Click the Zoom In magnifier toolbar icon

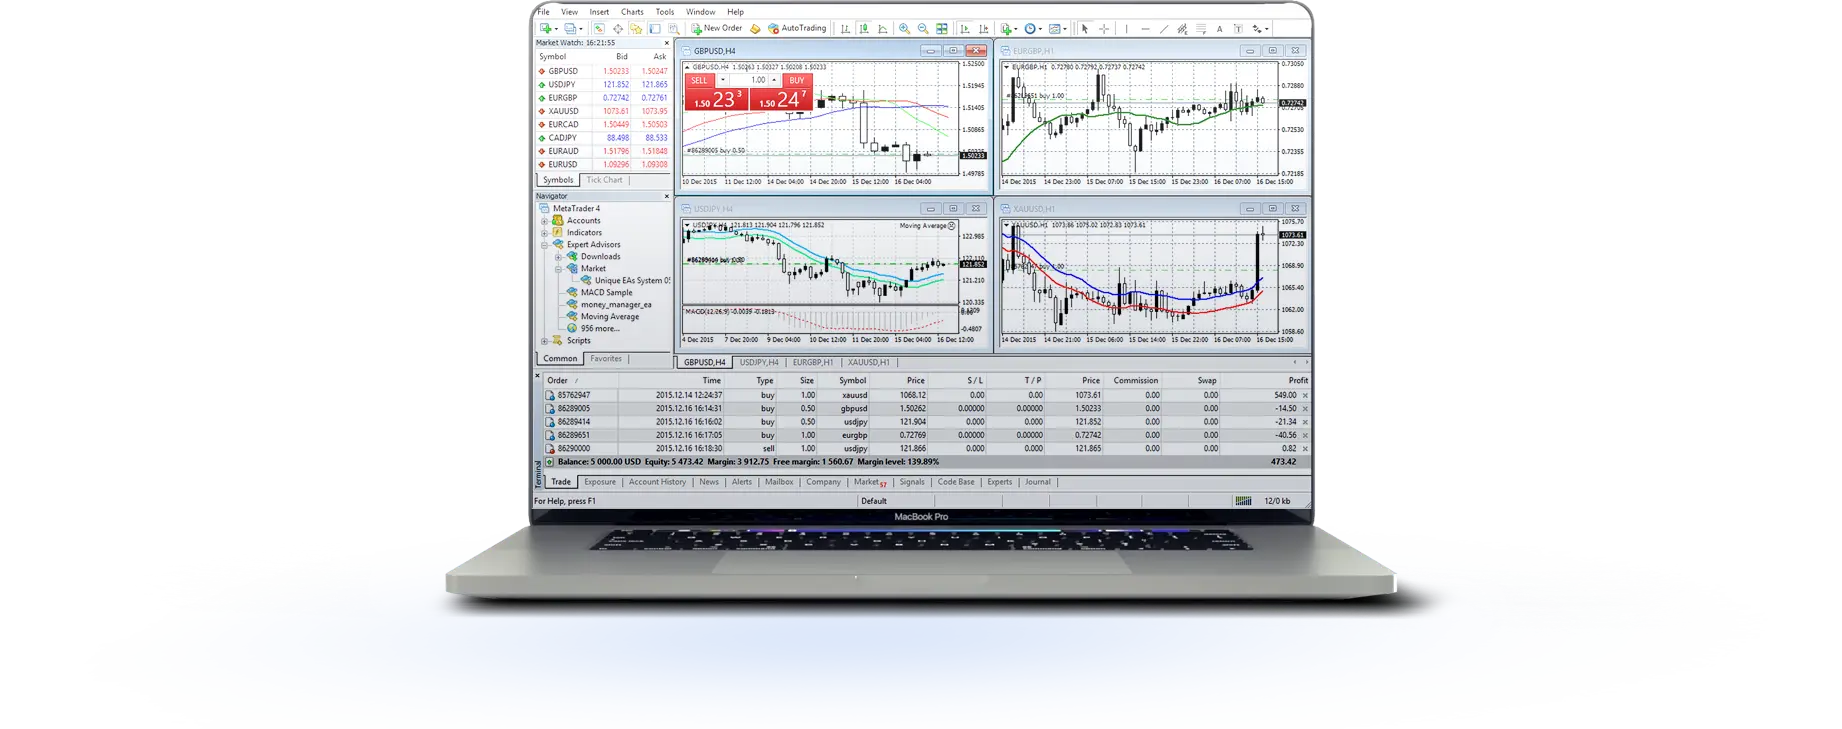pos(904,29)
